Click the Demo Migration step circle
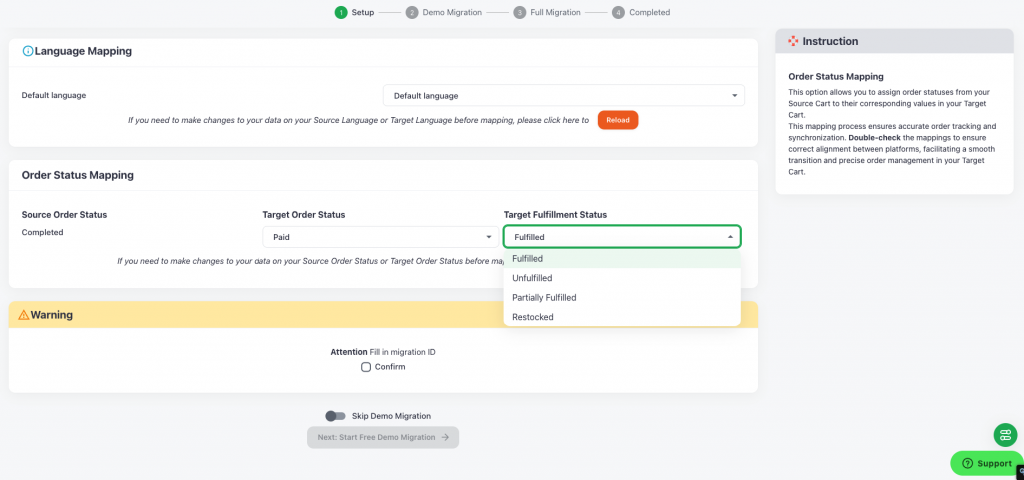 click(x=412, y=13)
